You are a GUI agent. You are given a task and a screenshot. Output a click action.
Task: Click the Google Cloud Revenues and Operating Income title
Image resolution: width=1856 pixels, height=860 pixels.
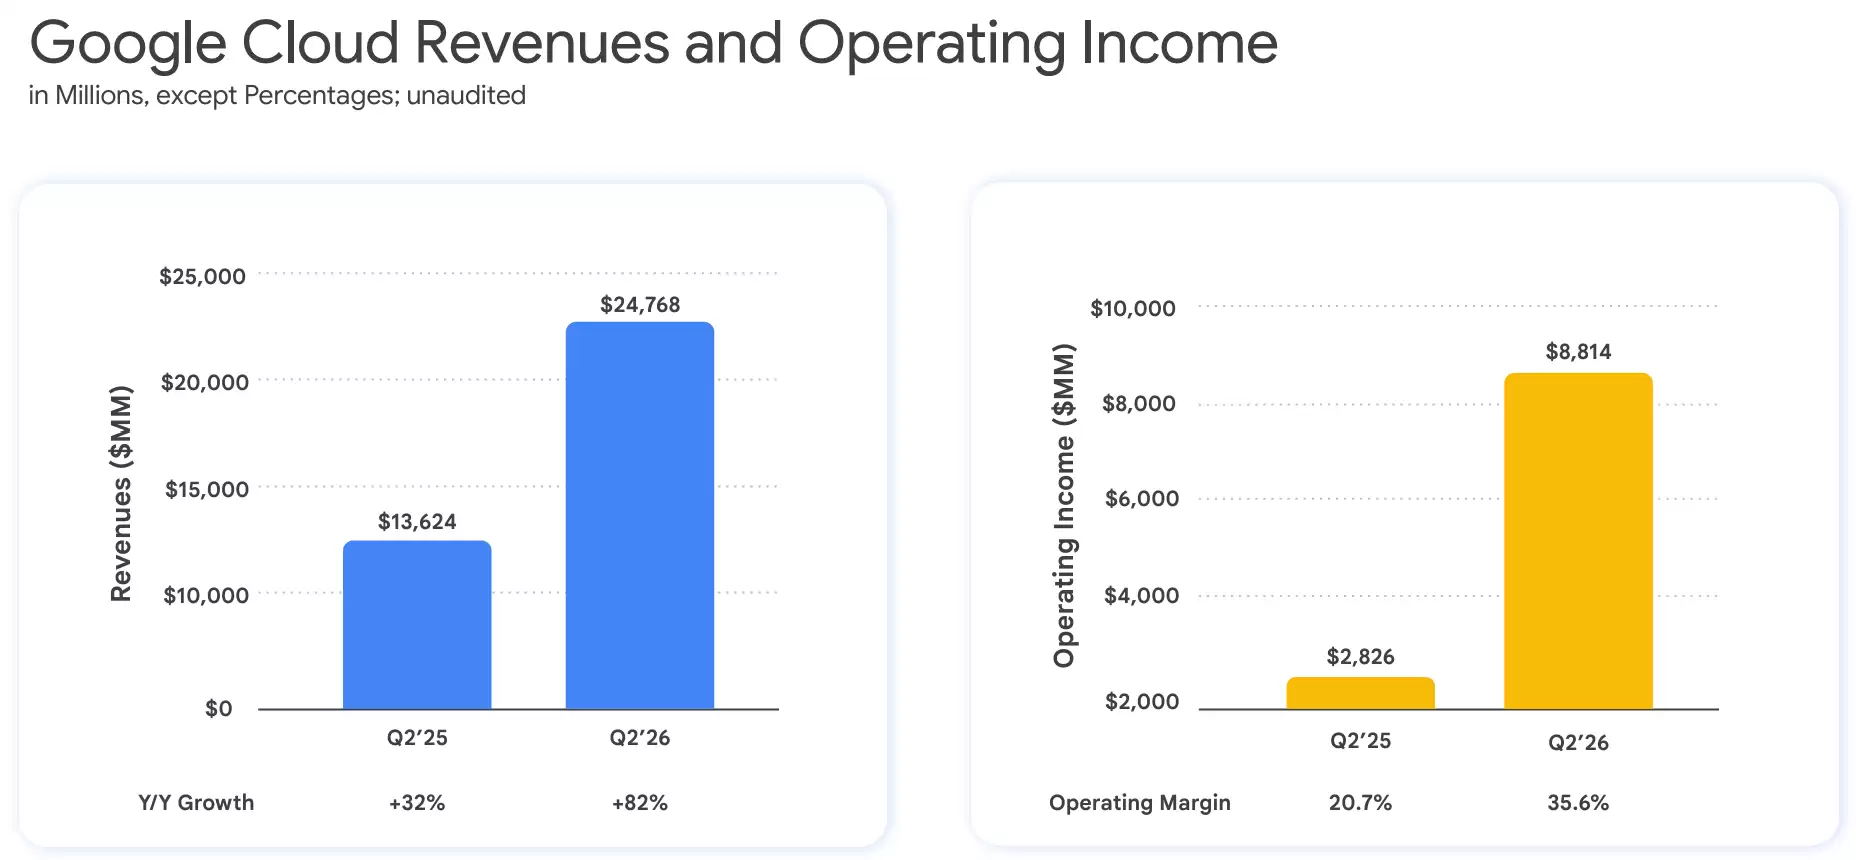pyautogui.click(x=654, y=43)
